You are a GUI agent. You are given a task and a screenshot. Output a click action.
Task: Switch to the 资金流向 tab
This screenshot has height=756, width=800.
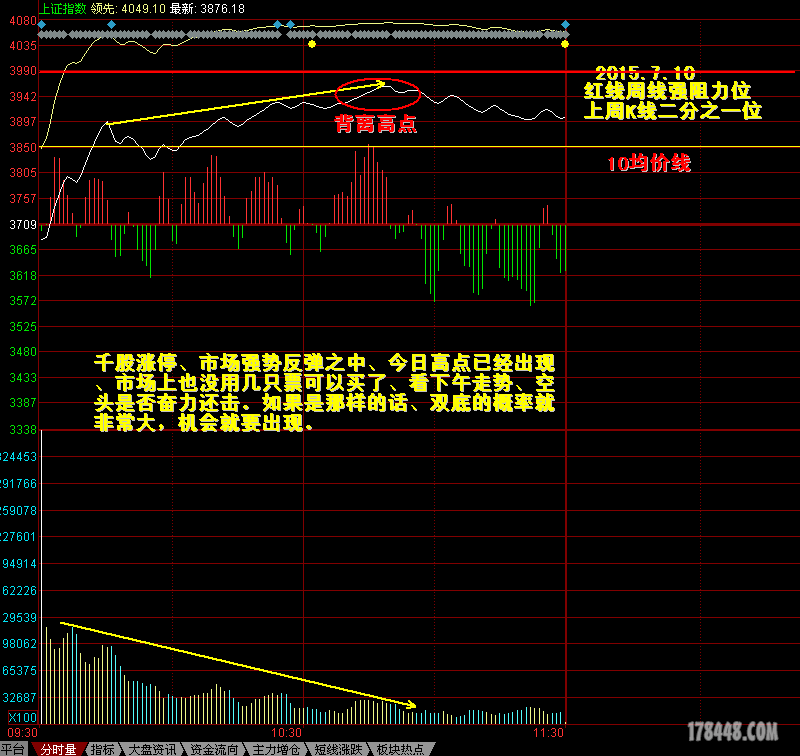point(214,749)
